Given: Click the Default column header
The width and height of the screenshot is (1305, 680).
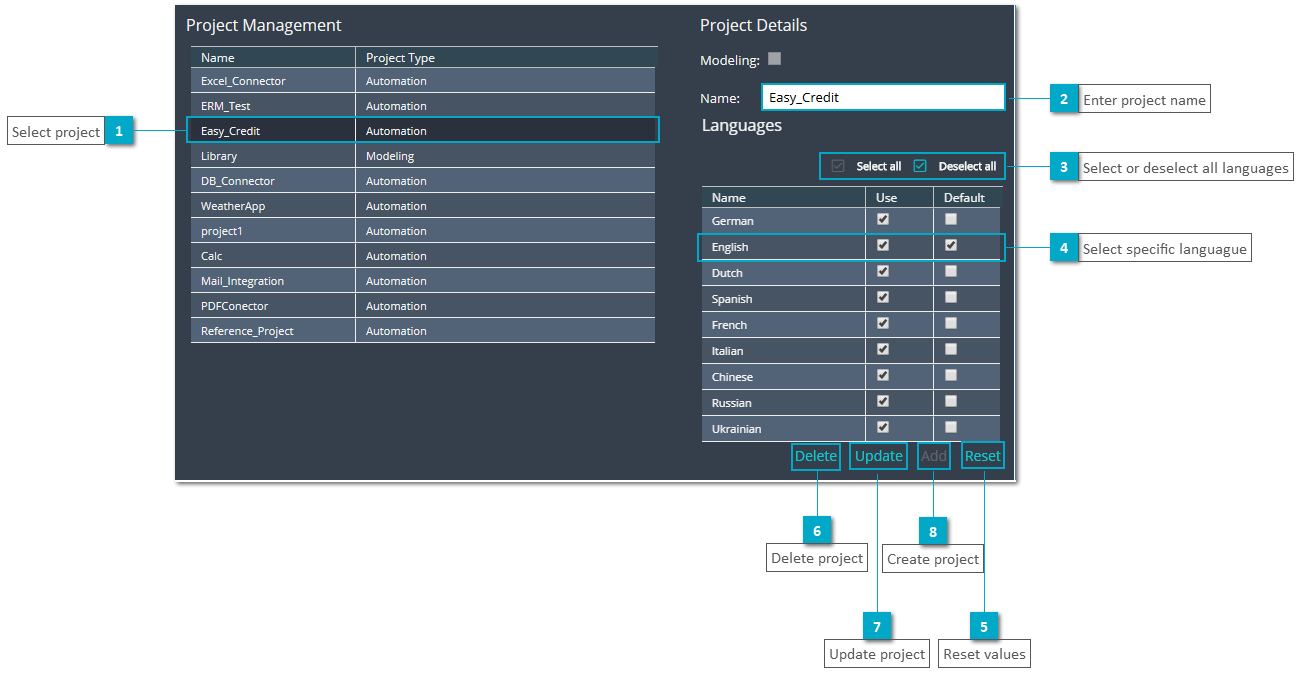Looking at the screenshot, I should tap(967, 197).
